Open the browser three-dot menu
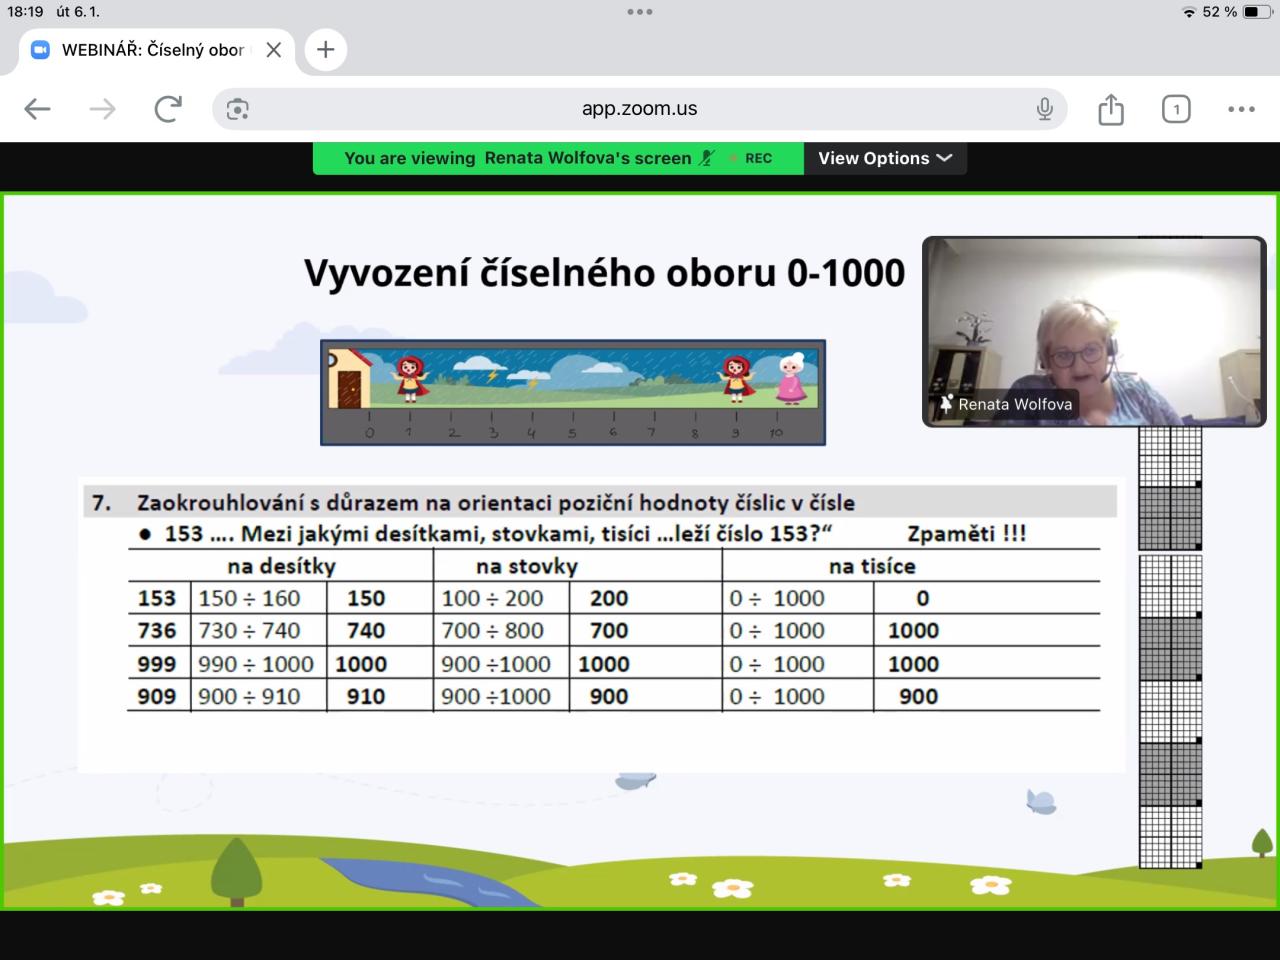This screenshot has height=960, width=1280. point(1241,109)
